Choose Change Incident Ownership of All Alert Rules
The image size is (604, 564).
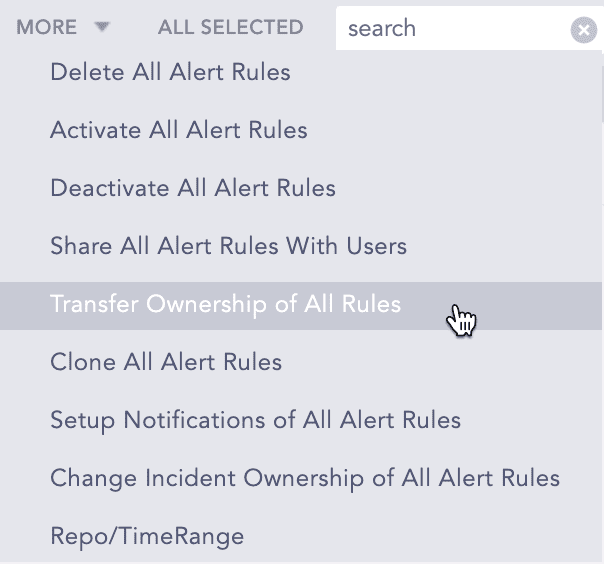pyautogui.click(x=305, y=478)
